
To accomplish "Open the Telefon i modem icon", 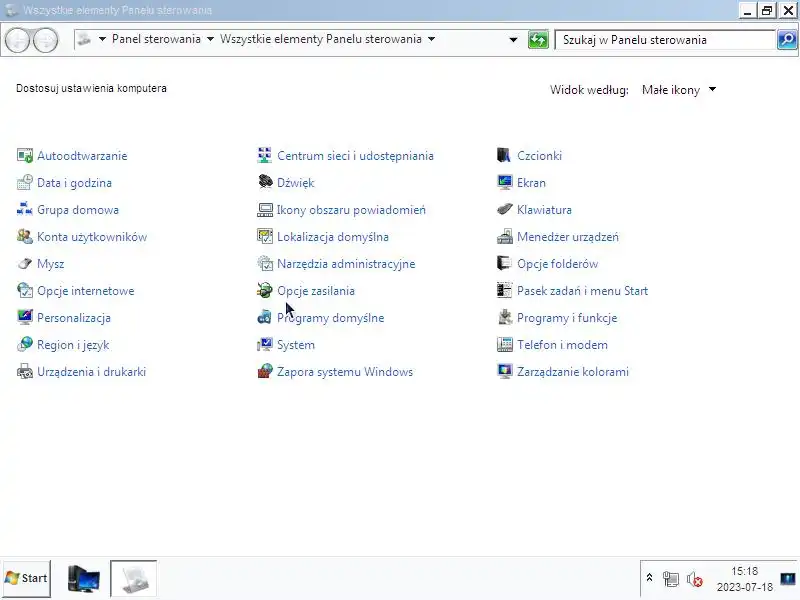I will click(x=505, y=345).
